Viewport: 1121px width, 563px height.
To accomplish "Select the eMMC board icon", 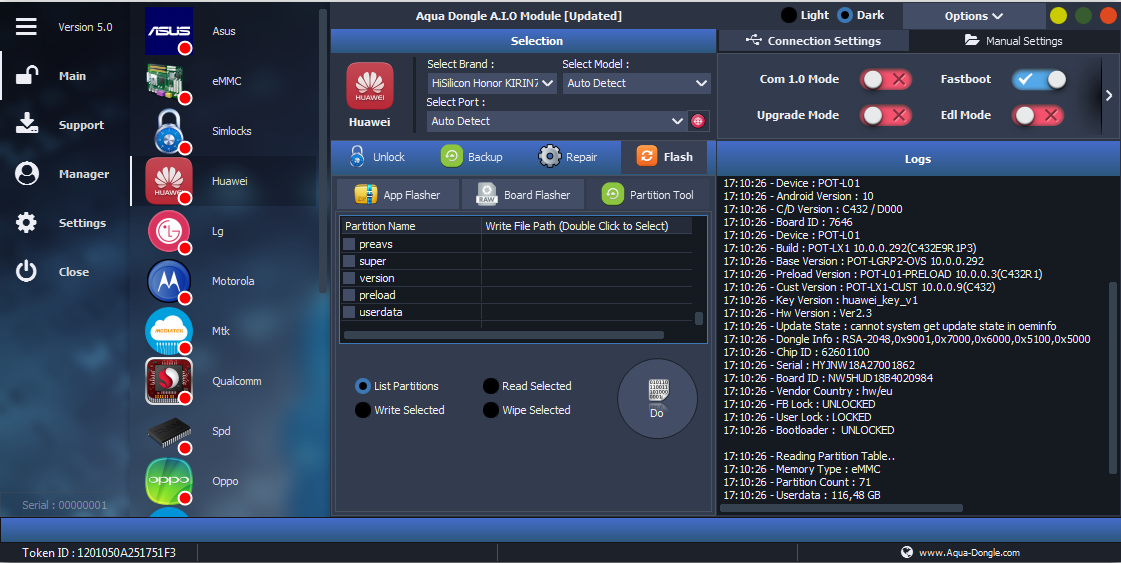I will (x=167, y=81).
